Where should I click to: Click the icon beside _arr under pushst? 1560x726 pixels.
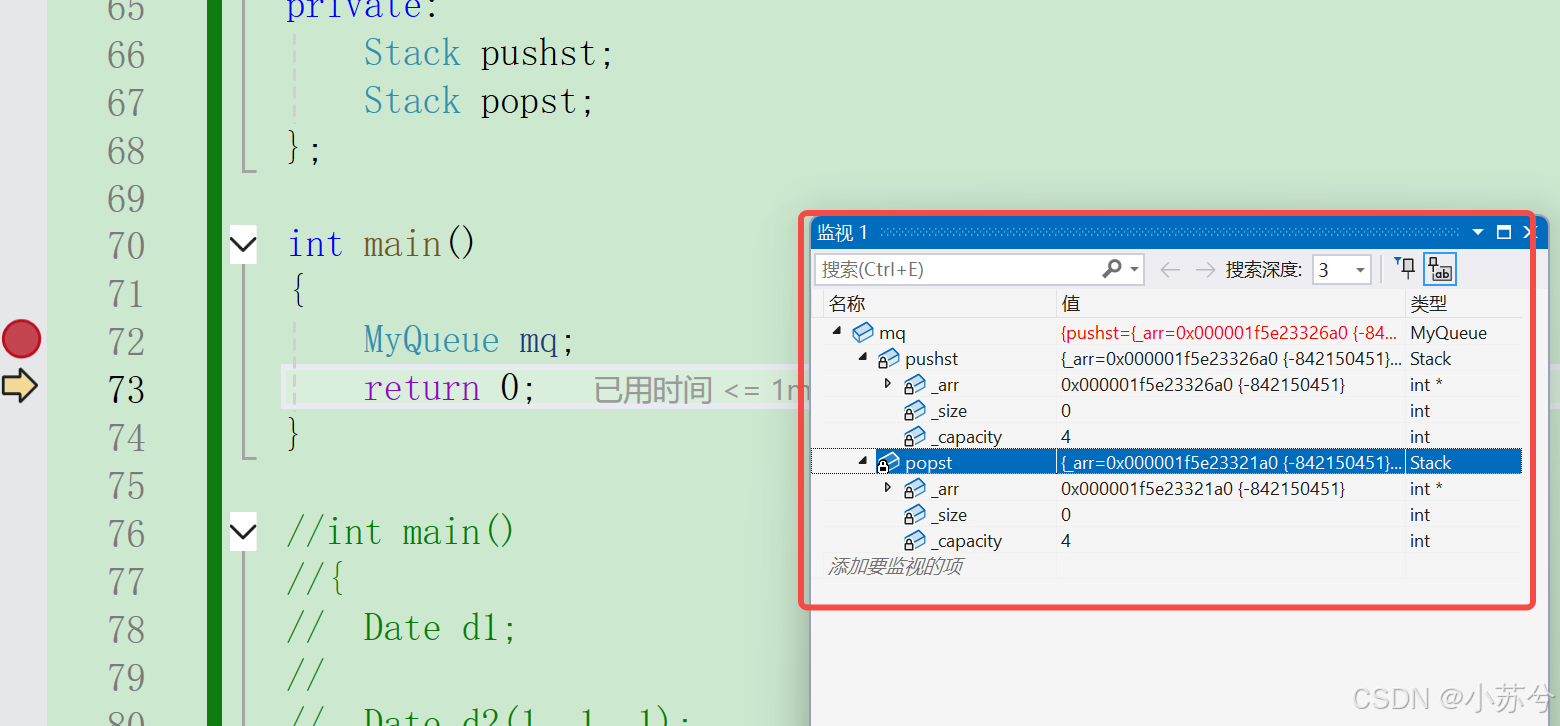[914, 385]
